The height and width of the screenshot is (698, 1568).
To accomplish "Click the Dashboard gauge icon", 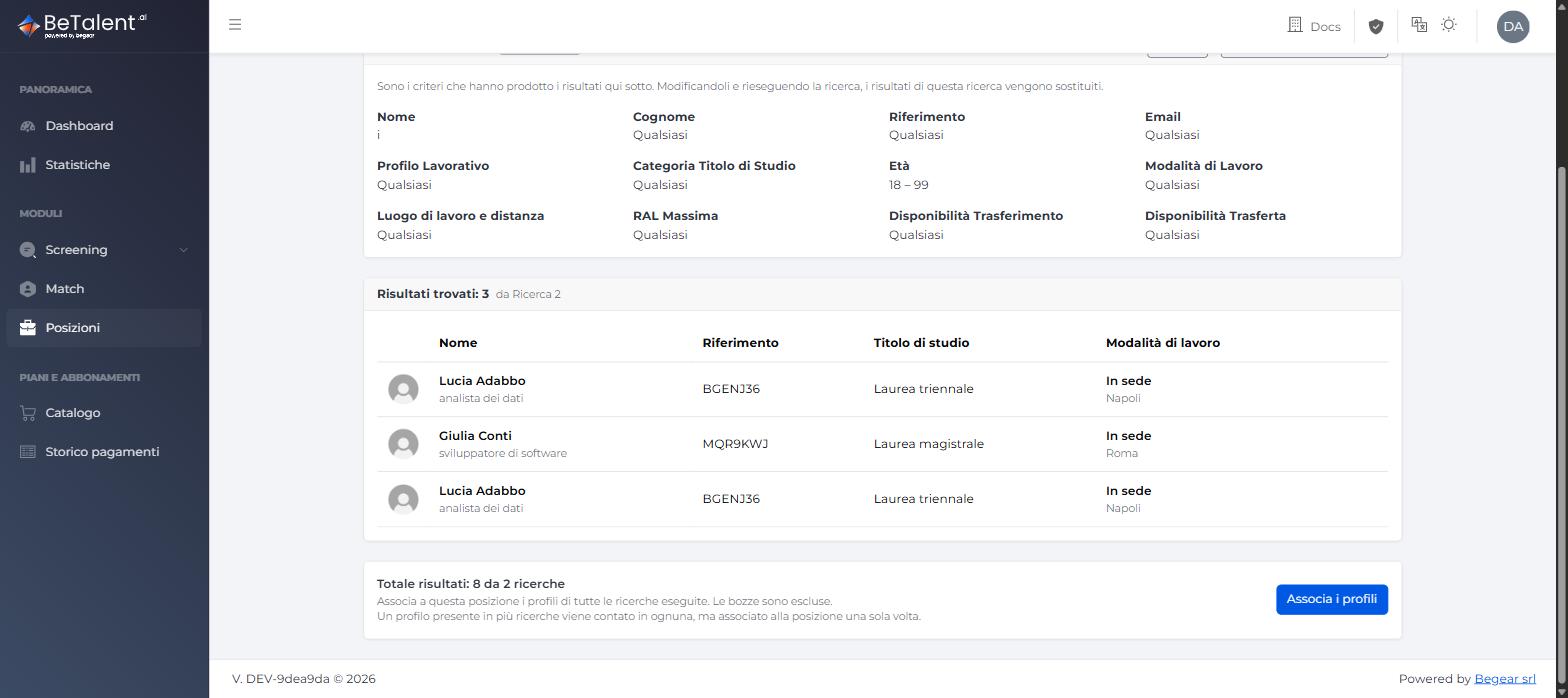I will tap(27, 126).
